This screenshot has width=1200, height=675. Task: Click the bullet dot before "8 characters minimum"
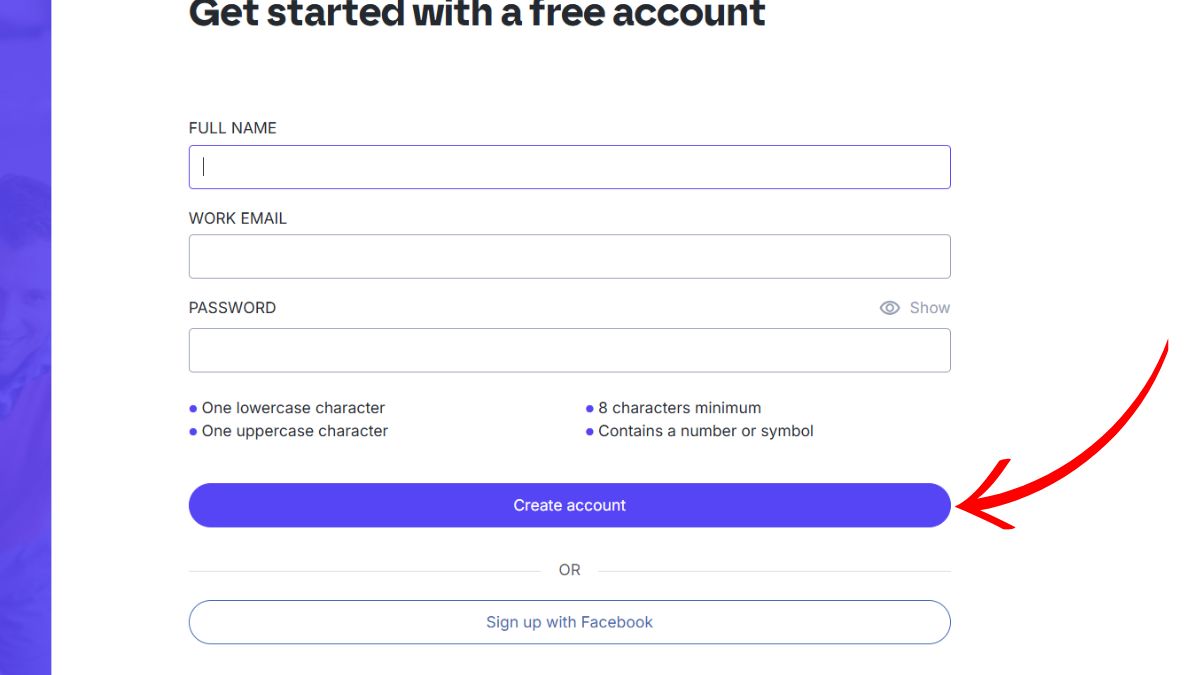pos(590,409)
